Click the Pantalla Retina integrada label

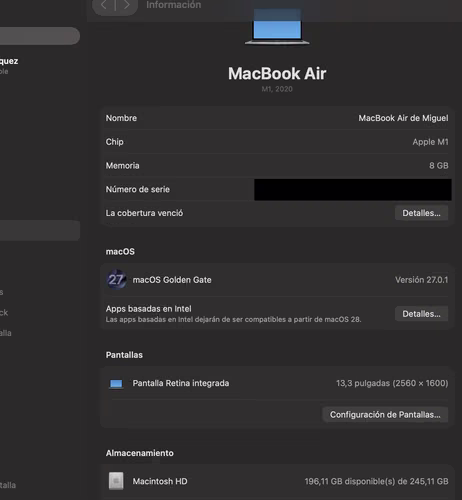pos(181,383)
